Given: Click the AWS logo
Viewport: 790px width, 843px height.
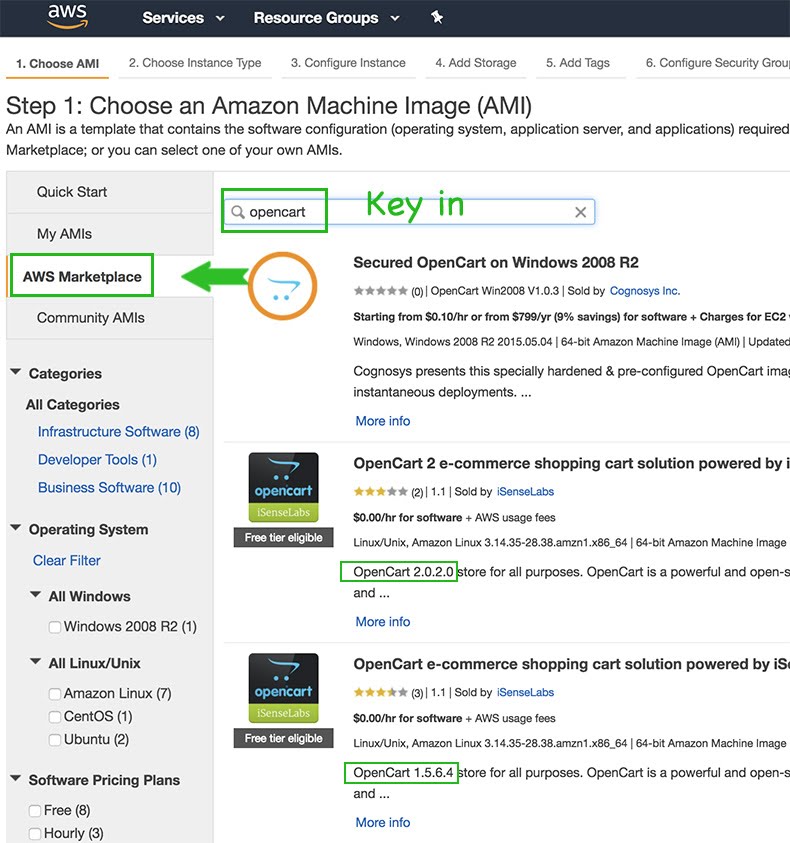Looking at the screenshot, I should pos(67,15).
